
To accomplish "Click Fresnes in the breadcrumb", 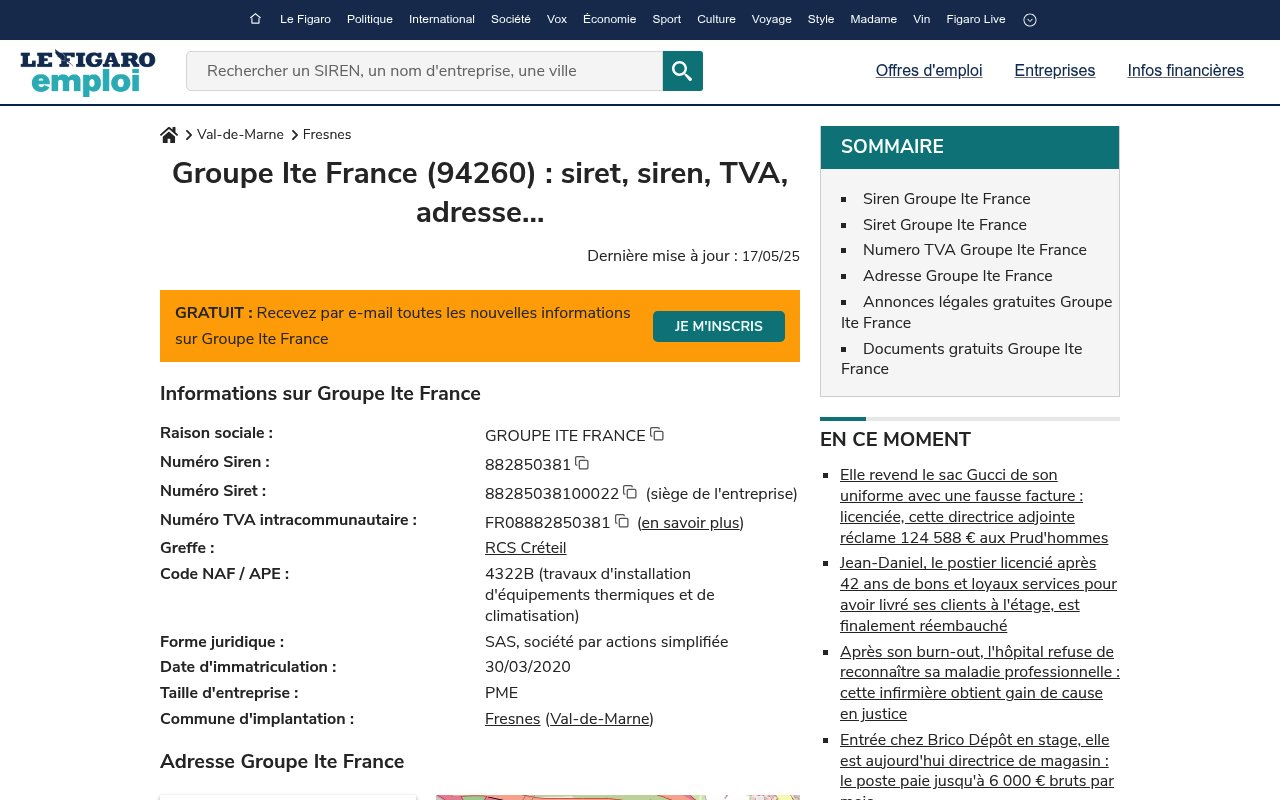I will [327, 135].
